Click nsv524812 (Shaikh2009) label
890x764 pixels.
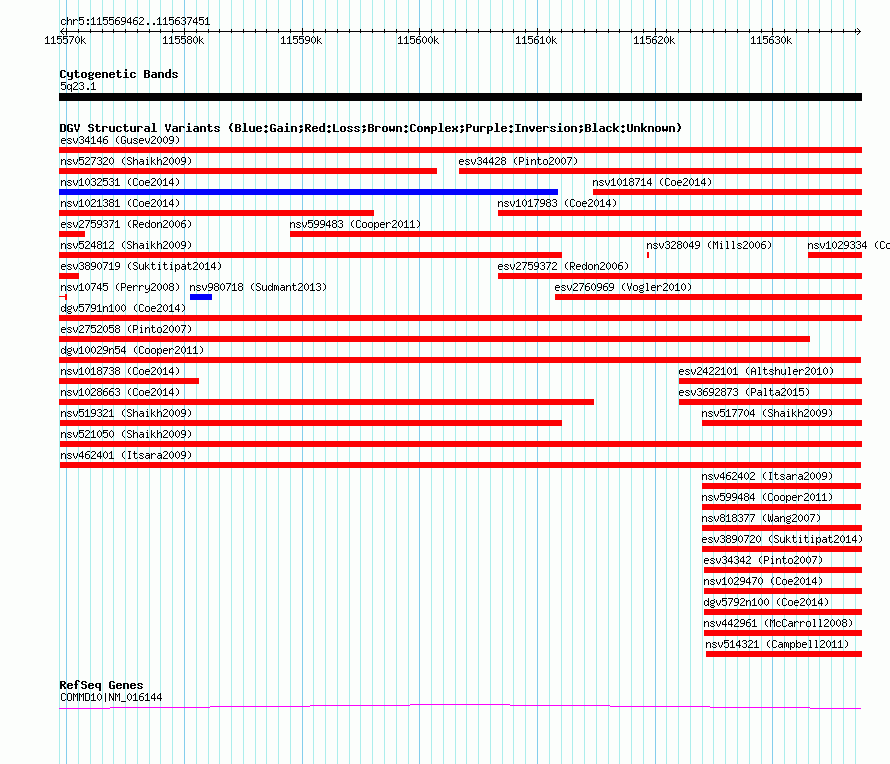click(x=126, y=245)
